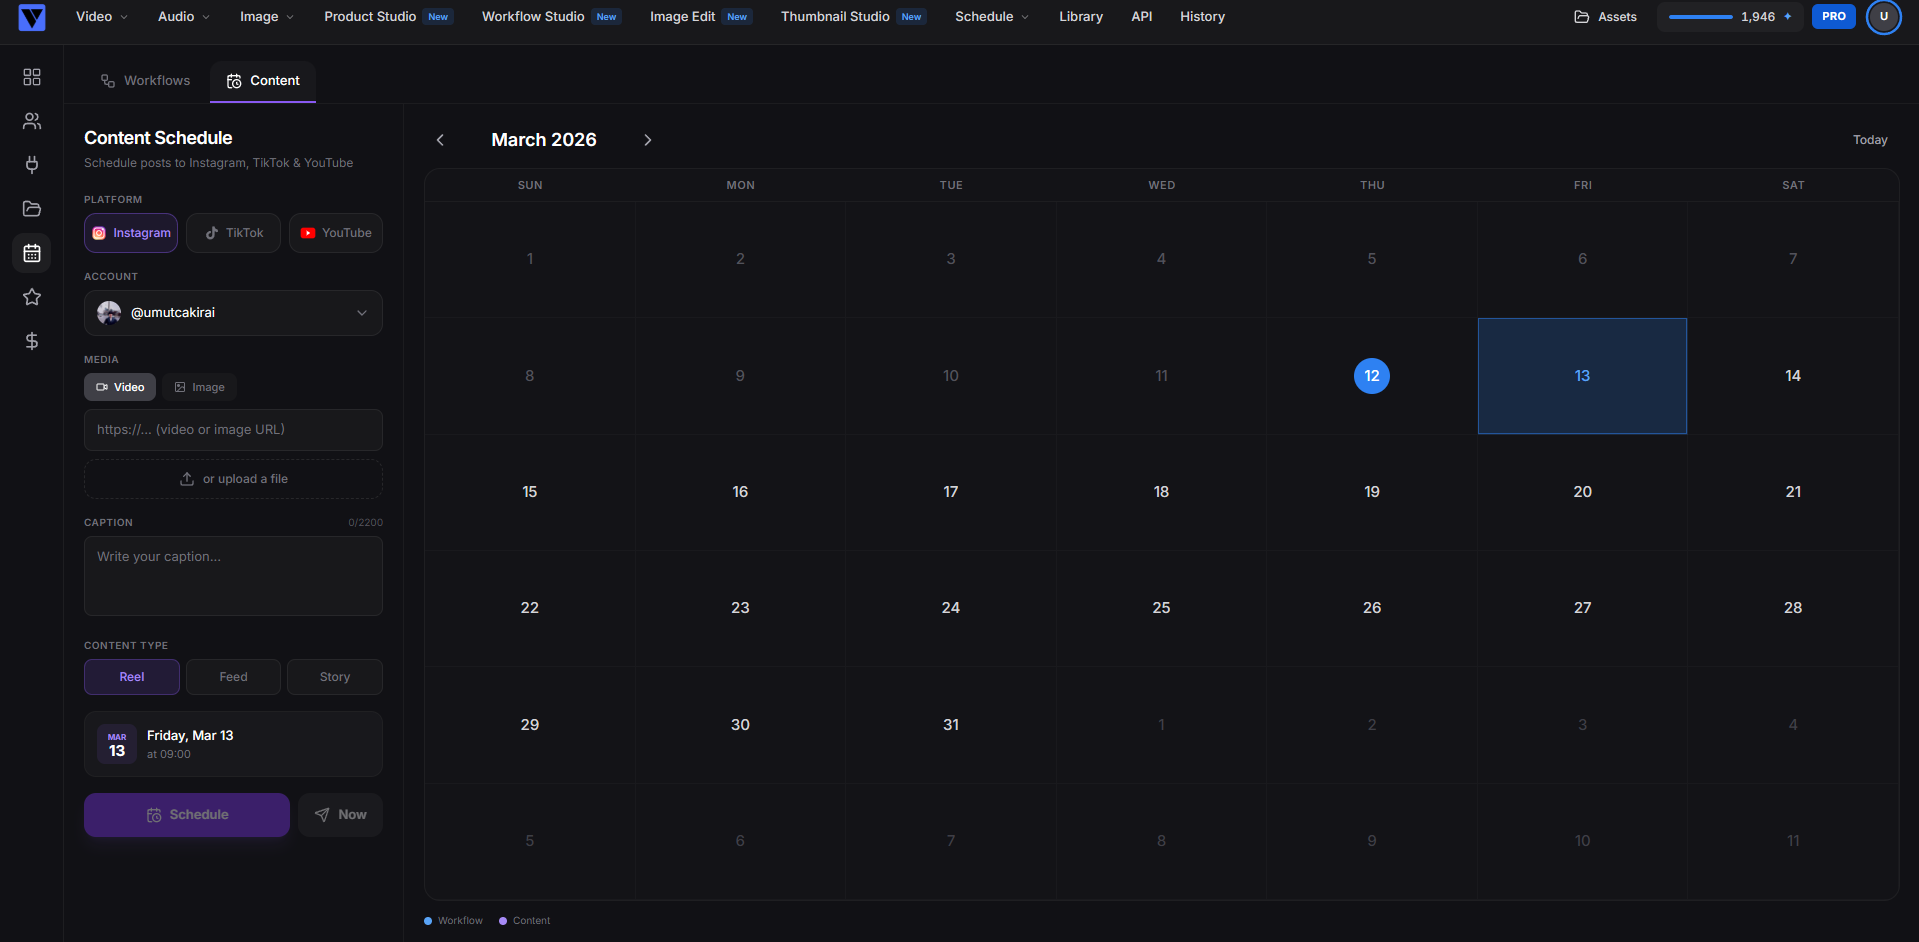Click the Now publish button
Image resolution: width=1919 pixels, height=942 pixels.
coord(340,815)
